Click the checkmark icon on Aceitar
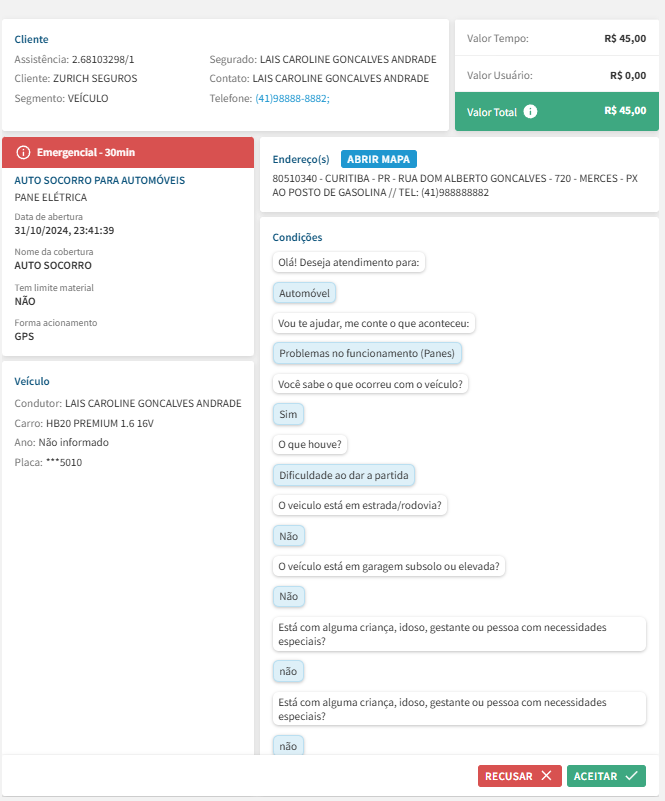 (631, 775)
